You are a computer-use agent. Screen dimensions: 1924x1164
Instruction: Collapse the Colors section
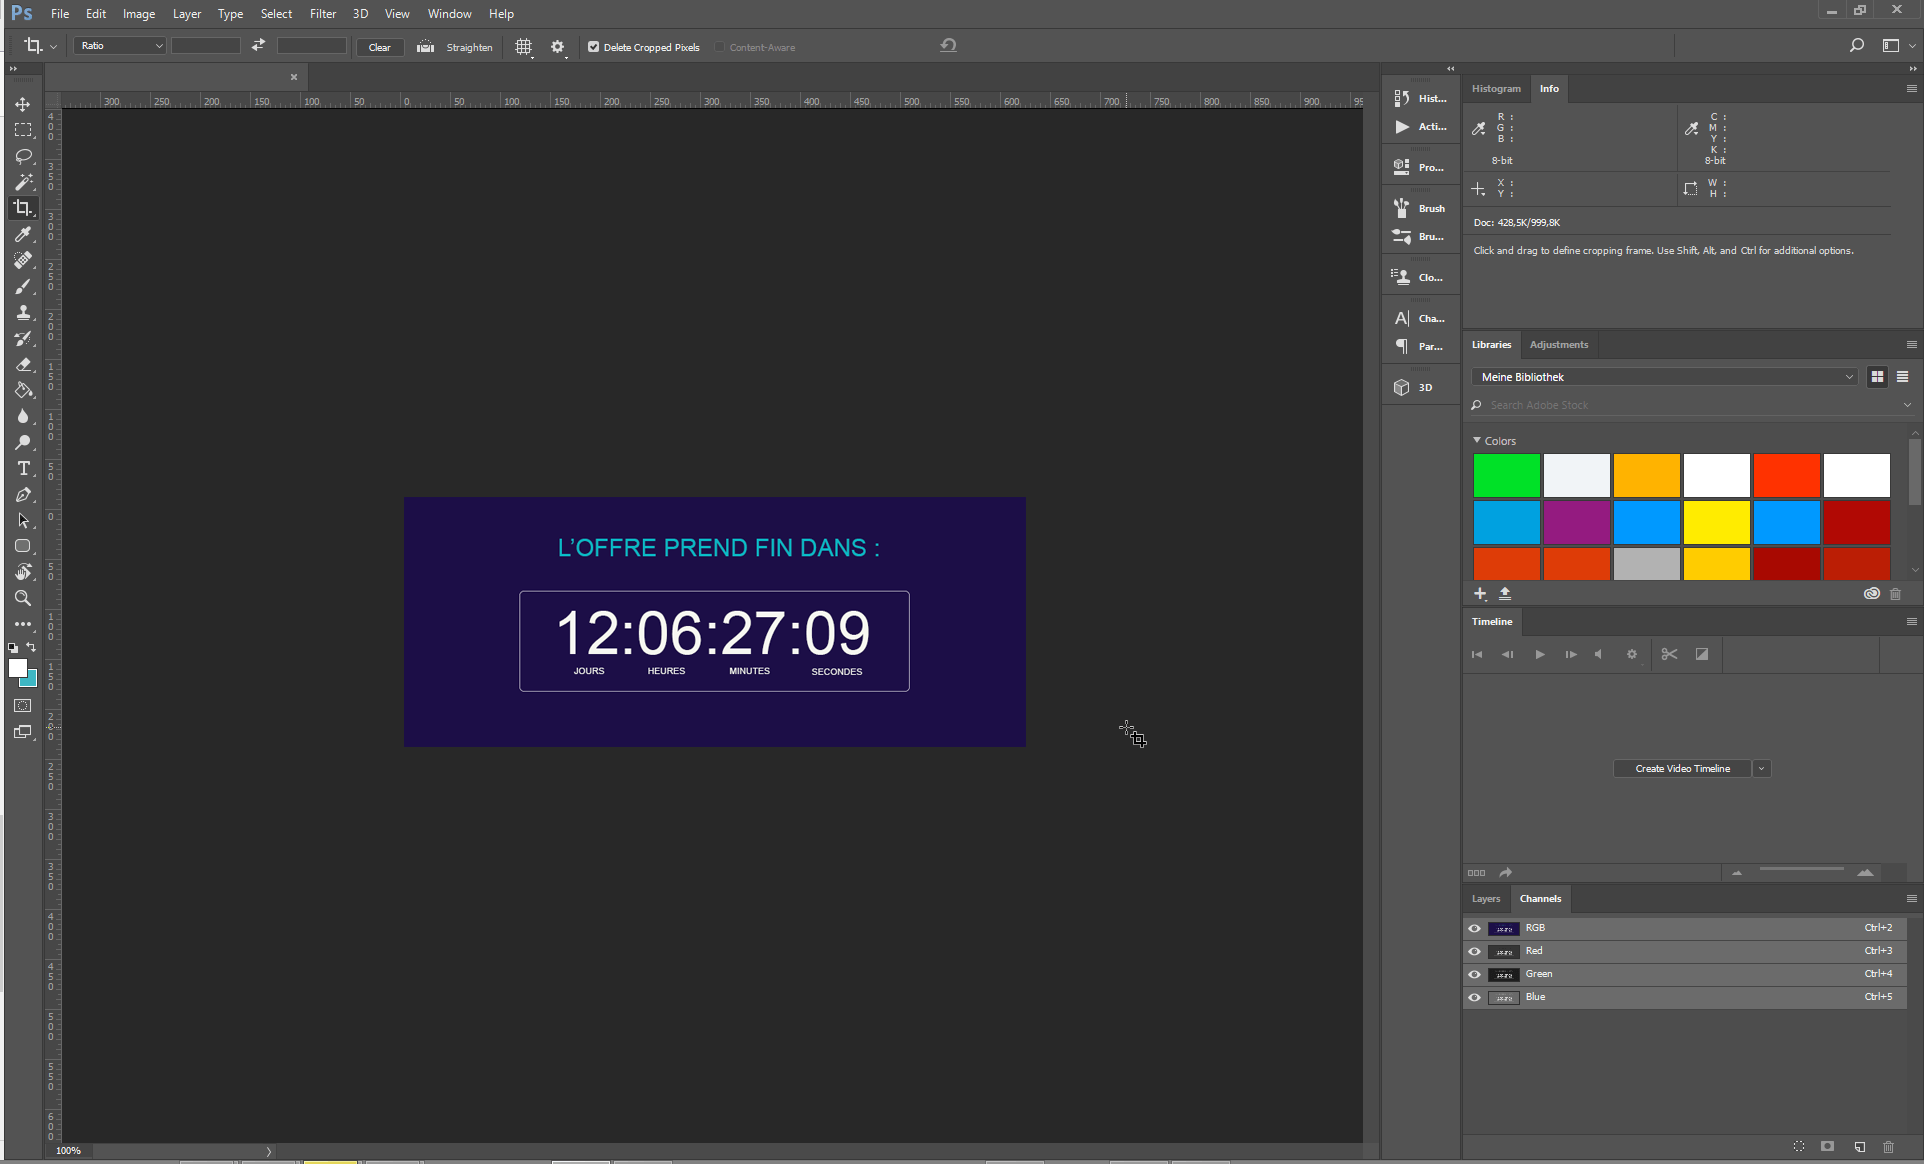(1477, 440)
